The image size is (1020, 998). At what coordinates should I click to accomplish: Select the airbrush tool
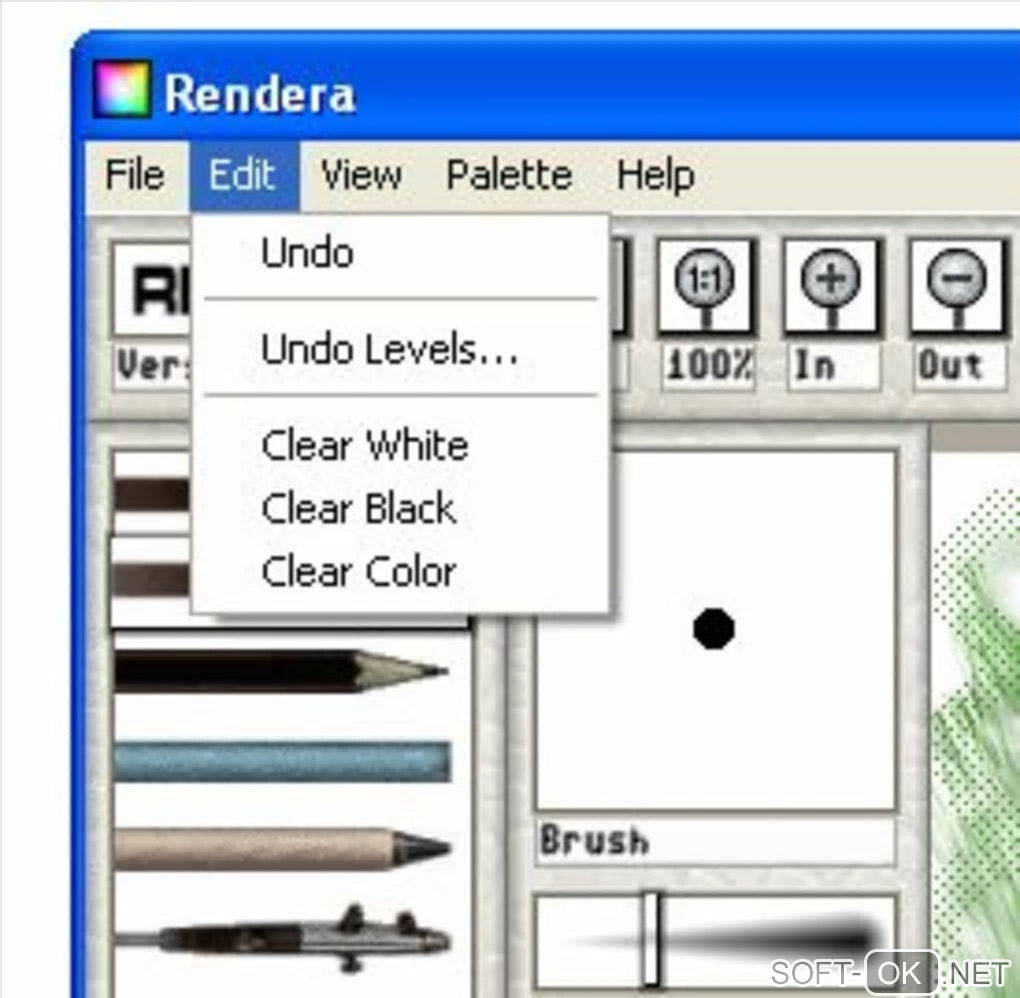tap(282, 939)
